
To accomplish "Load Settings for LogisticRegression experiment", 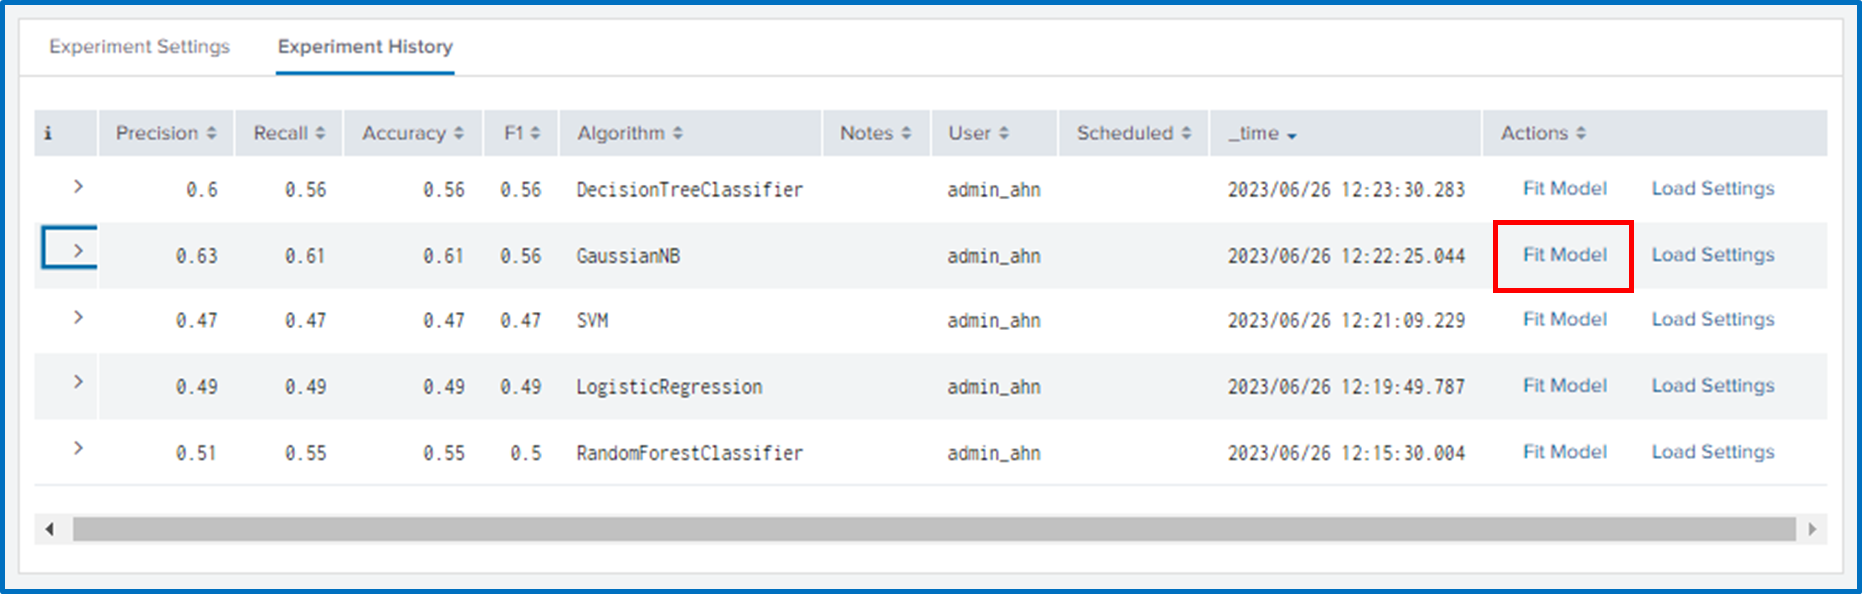I will pyautogui.click(x=1713, y=385).
